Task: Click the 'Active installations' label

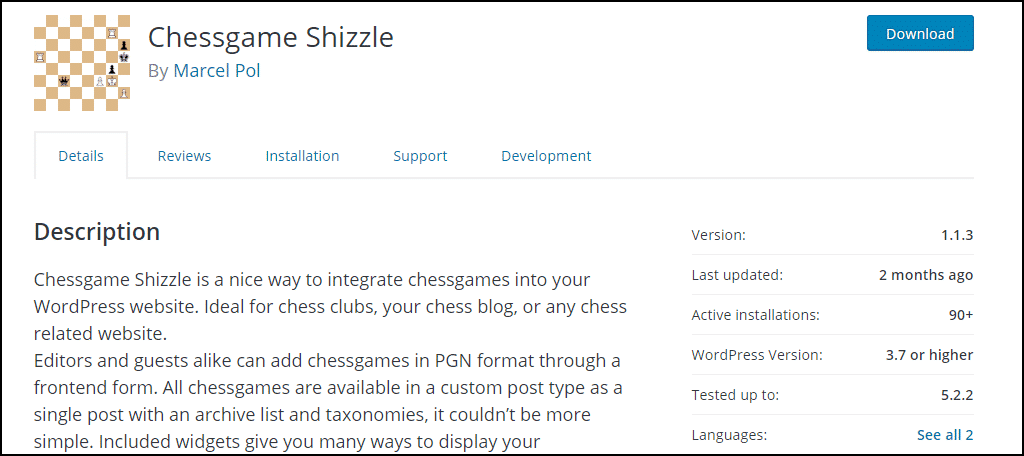Action: coord(755,315)
